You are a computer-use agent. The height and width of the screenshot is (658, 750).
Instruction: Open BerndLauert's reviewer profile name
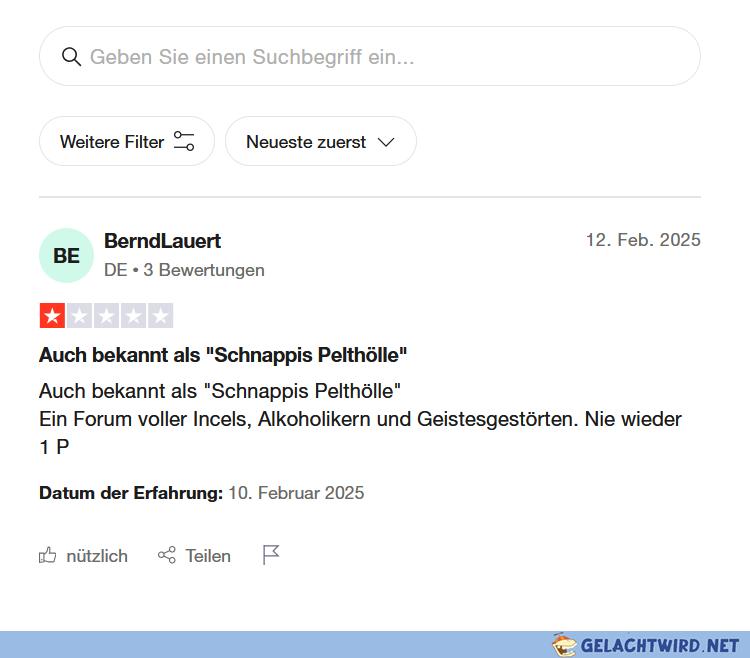tap(163, 241)
